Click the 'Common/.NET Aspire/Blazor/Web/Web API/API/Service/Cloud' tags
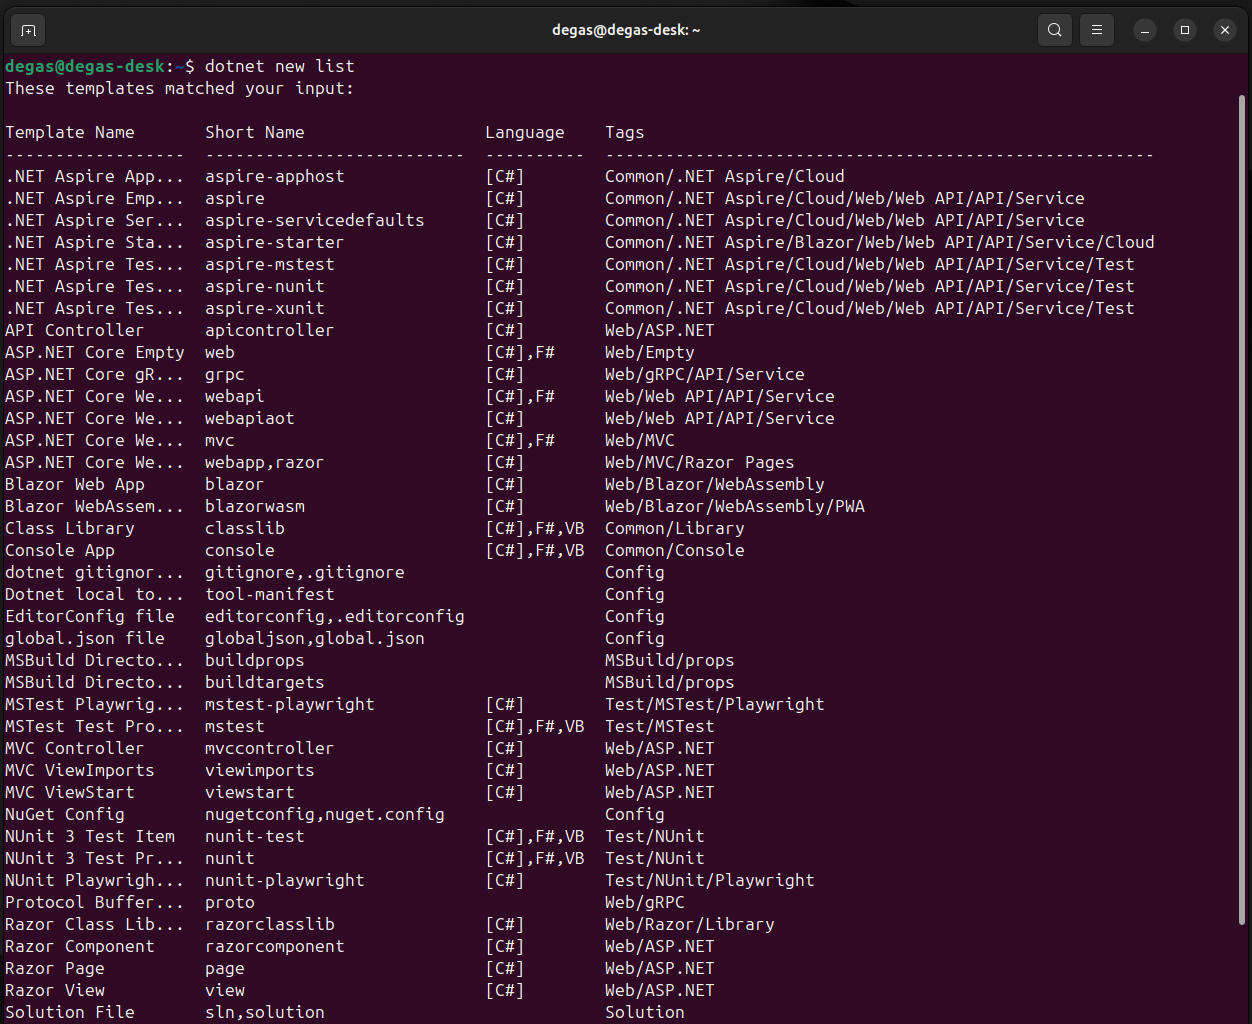1252x1024 pixels. (880, 242)
